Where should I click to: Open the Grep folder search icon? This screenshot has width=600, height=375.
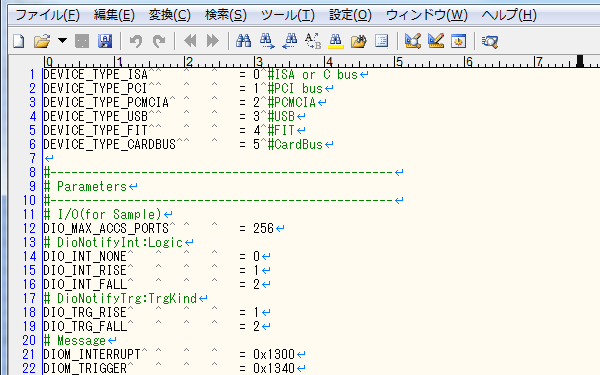pyautogui.click(x=359, y=41)
